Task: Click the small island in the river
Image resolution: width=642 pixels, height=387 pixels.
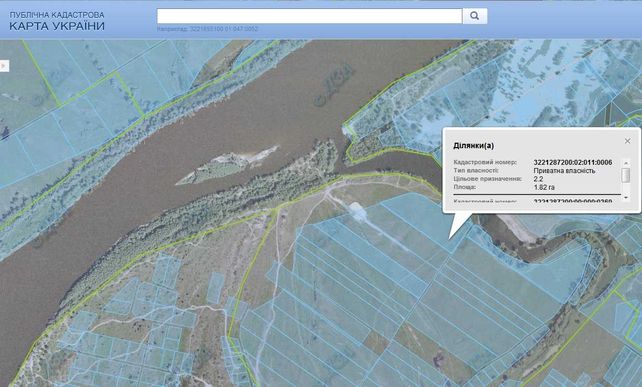Action: [226, 165]
